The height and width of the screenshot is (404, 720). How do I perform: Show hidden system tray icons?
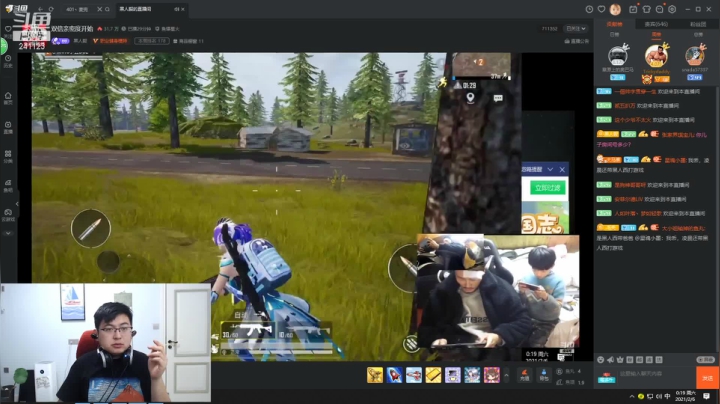(x=631, y=396)
